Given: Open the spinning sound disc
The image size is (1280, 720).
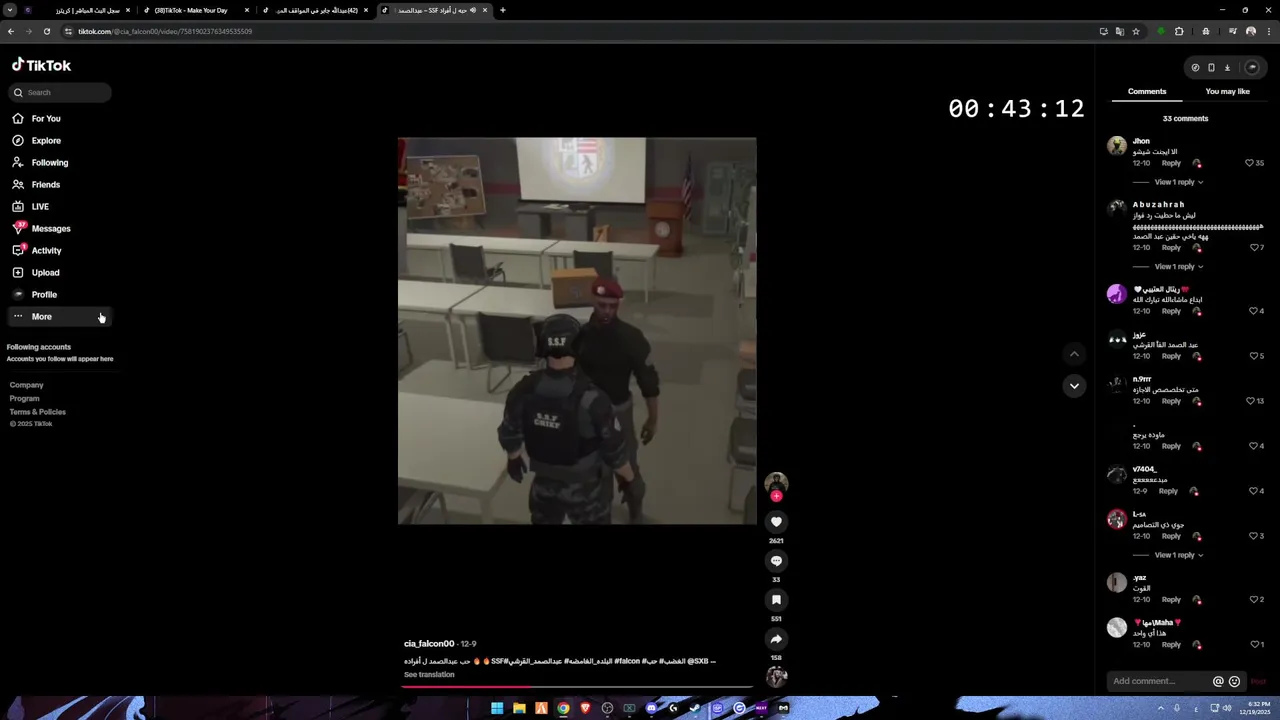Looking at the screenshot, I should pos(776,677).
